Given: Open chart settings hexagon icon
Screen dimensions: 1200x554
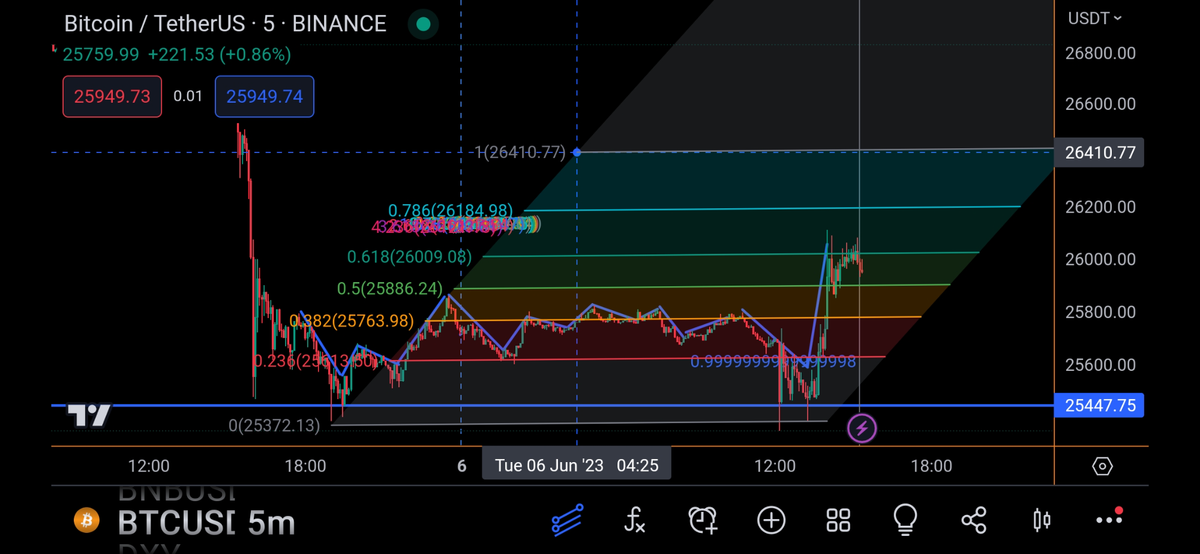Looking at the screenshot, I should coord(1102,466).
